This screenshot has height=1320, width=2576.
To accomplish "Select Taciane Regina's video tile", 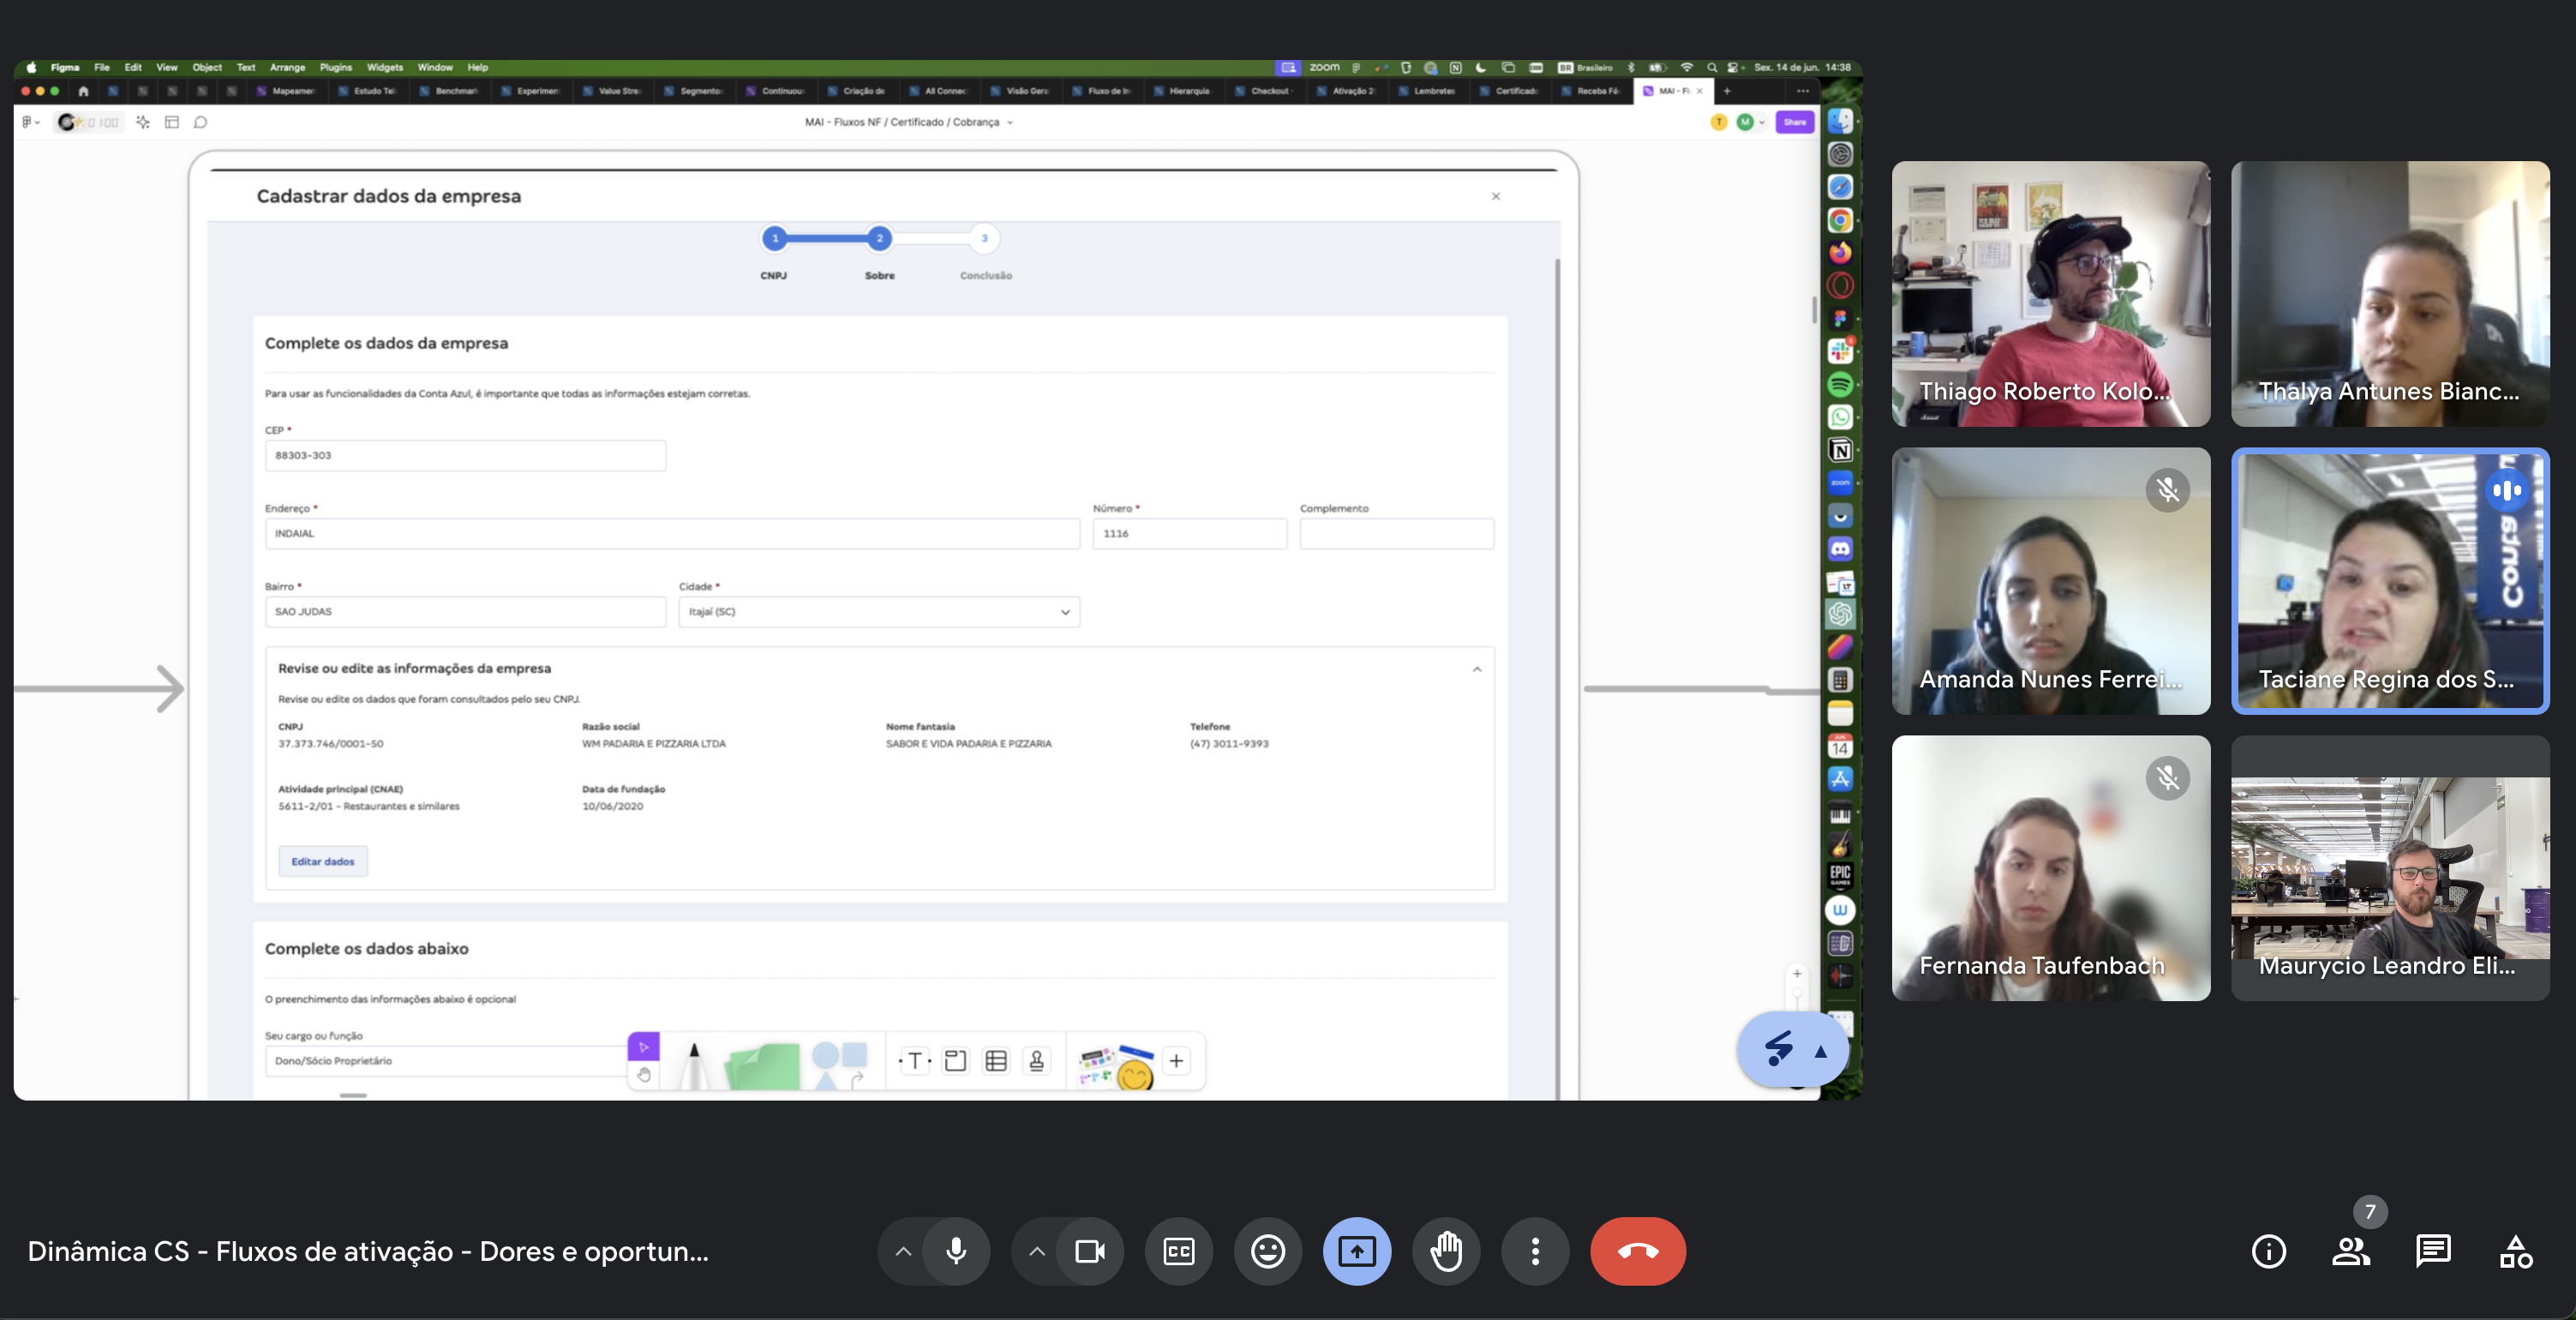I will point(2390,581).
